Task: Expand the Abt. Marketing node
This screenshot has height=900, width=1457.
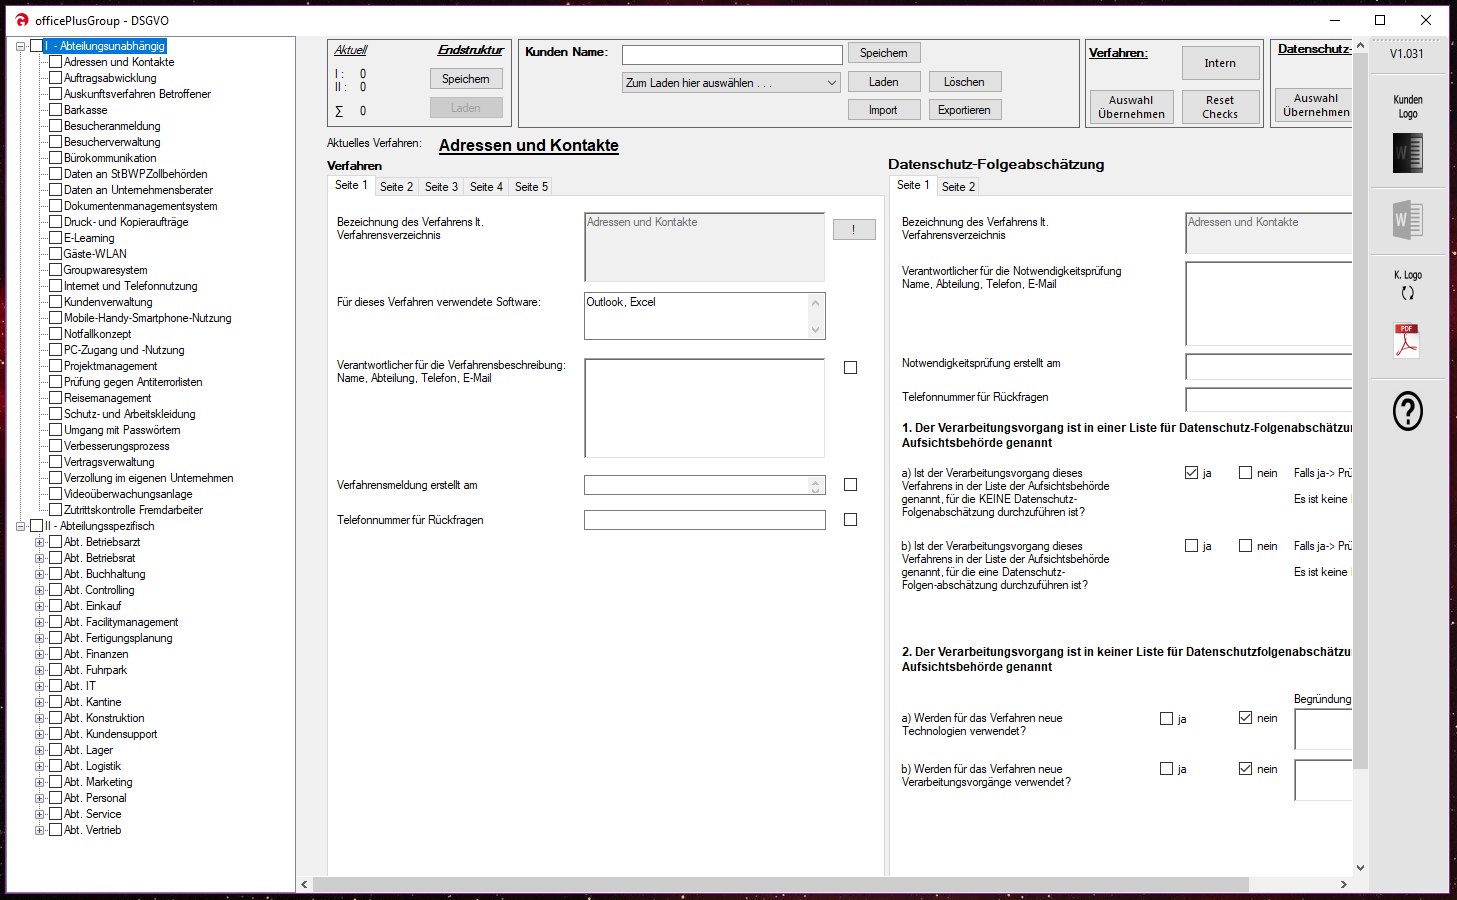Action: 40,782
